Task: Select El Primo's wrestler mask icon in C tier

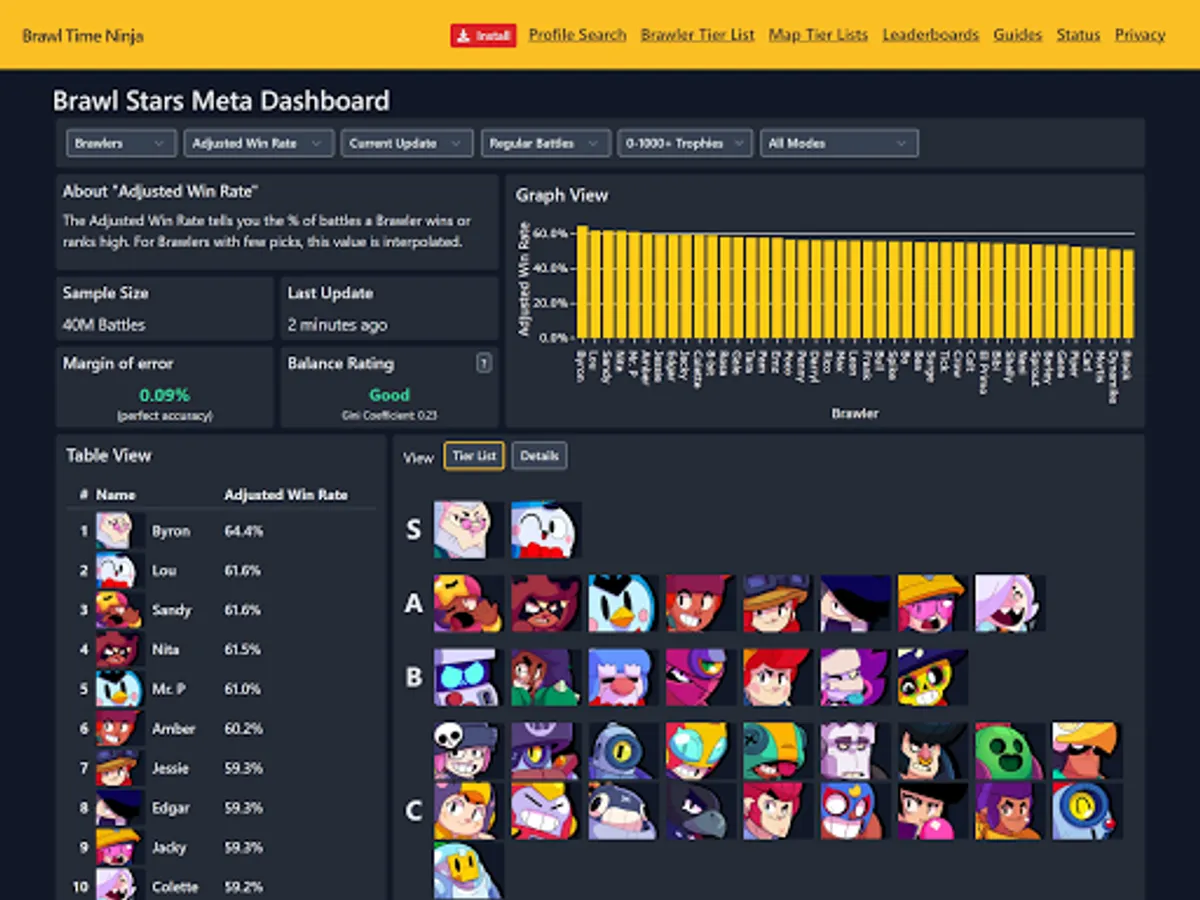Action: click(x=856, y=811)
